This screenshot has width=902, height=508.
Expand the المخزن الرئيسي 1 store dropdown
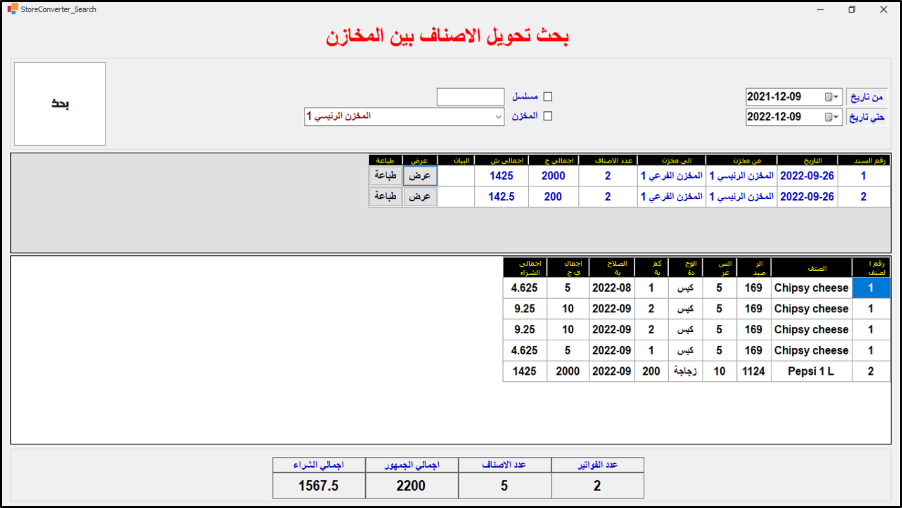coord(499,117)
